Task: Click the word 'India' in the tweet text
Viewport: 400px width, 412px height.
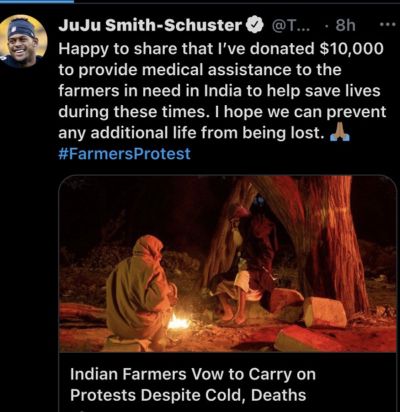Action: click(x=223, y=91)
